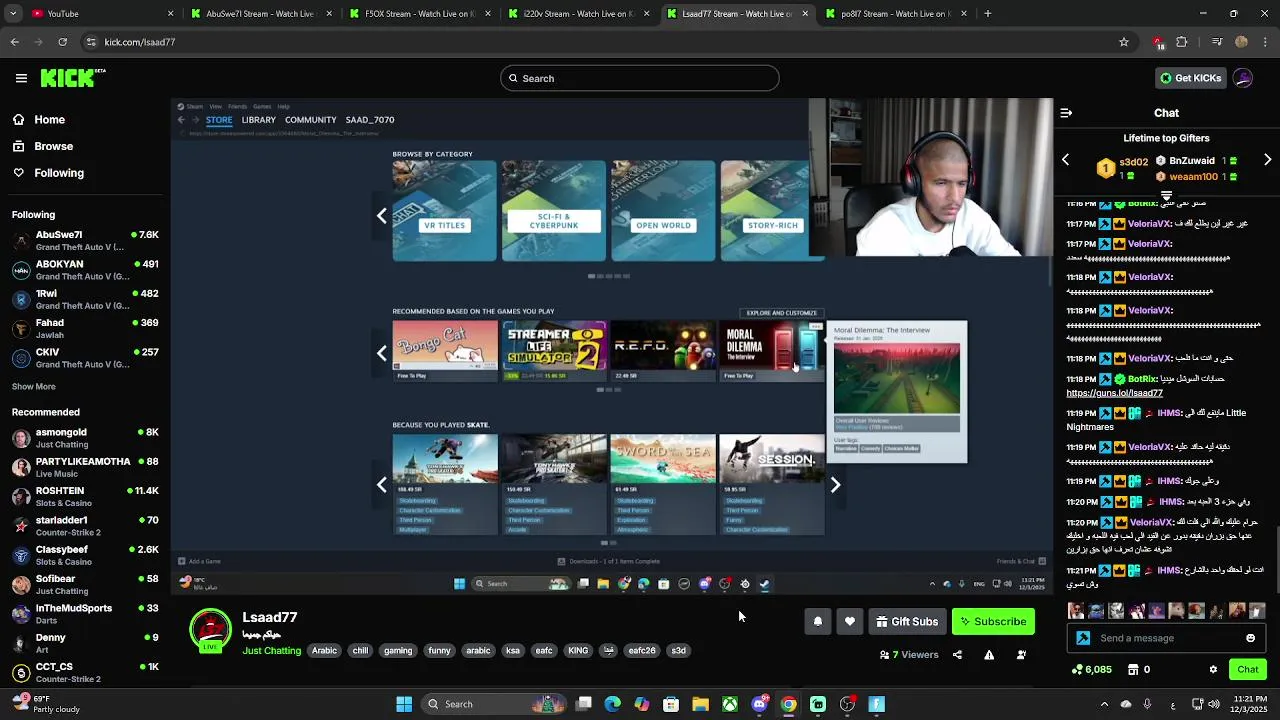Viewport: 1280px width, 720px height.
Task: Open Discord from taskbar
Action: 759,704
